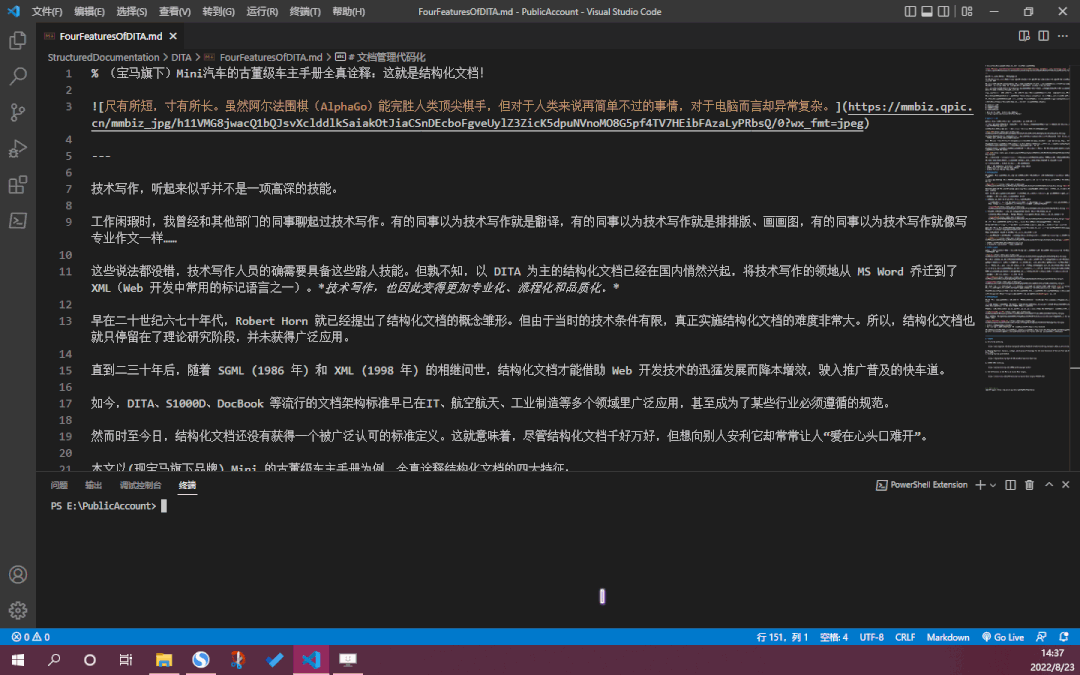This screenshot has width=1080, height=675.
Task: Expand StructuredDocumentation breadcrumb
Action: 103,57
